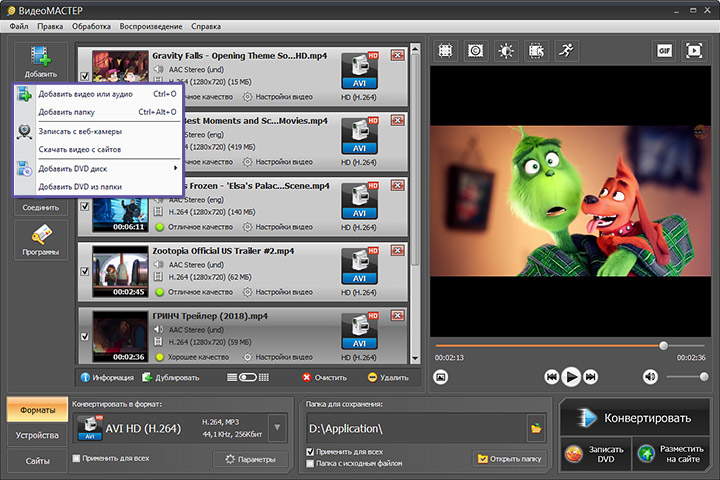Image resolution: width=720 pixels, height=480 pixels.
Task: Enable Применить для всех under format box
Action: pos(77,458)
